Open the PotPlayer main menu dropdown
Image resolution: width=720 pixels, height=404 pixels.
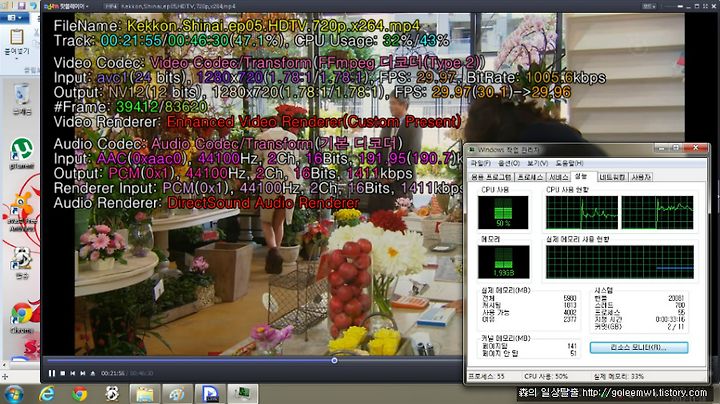67,6
